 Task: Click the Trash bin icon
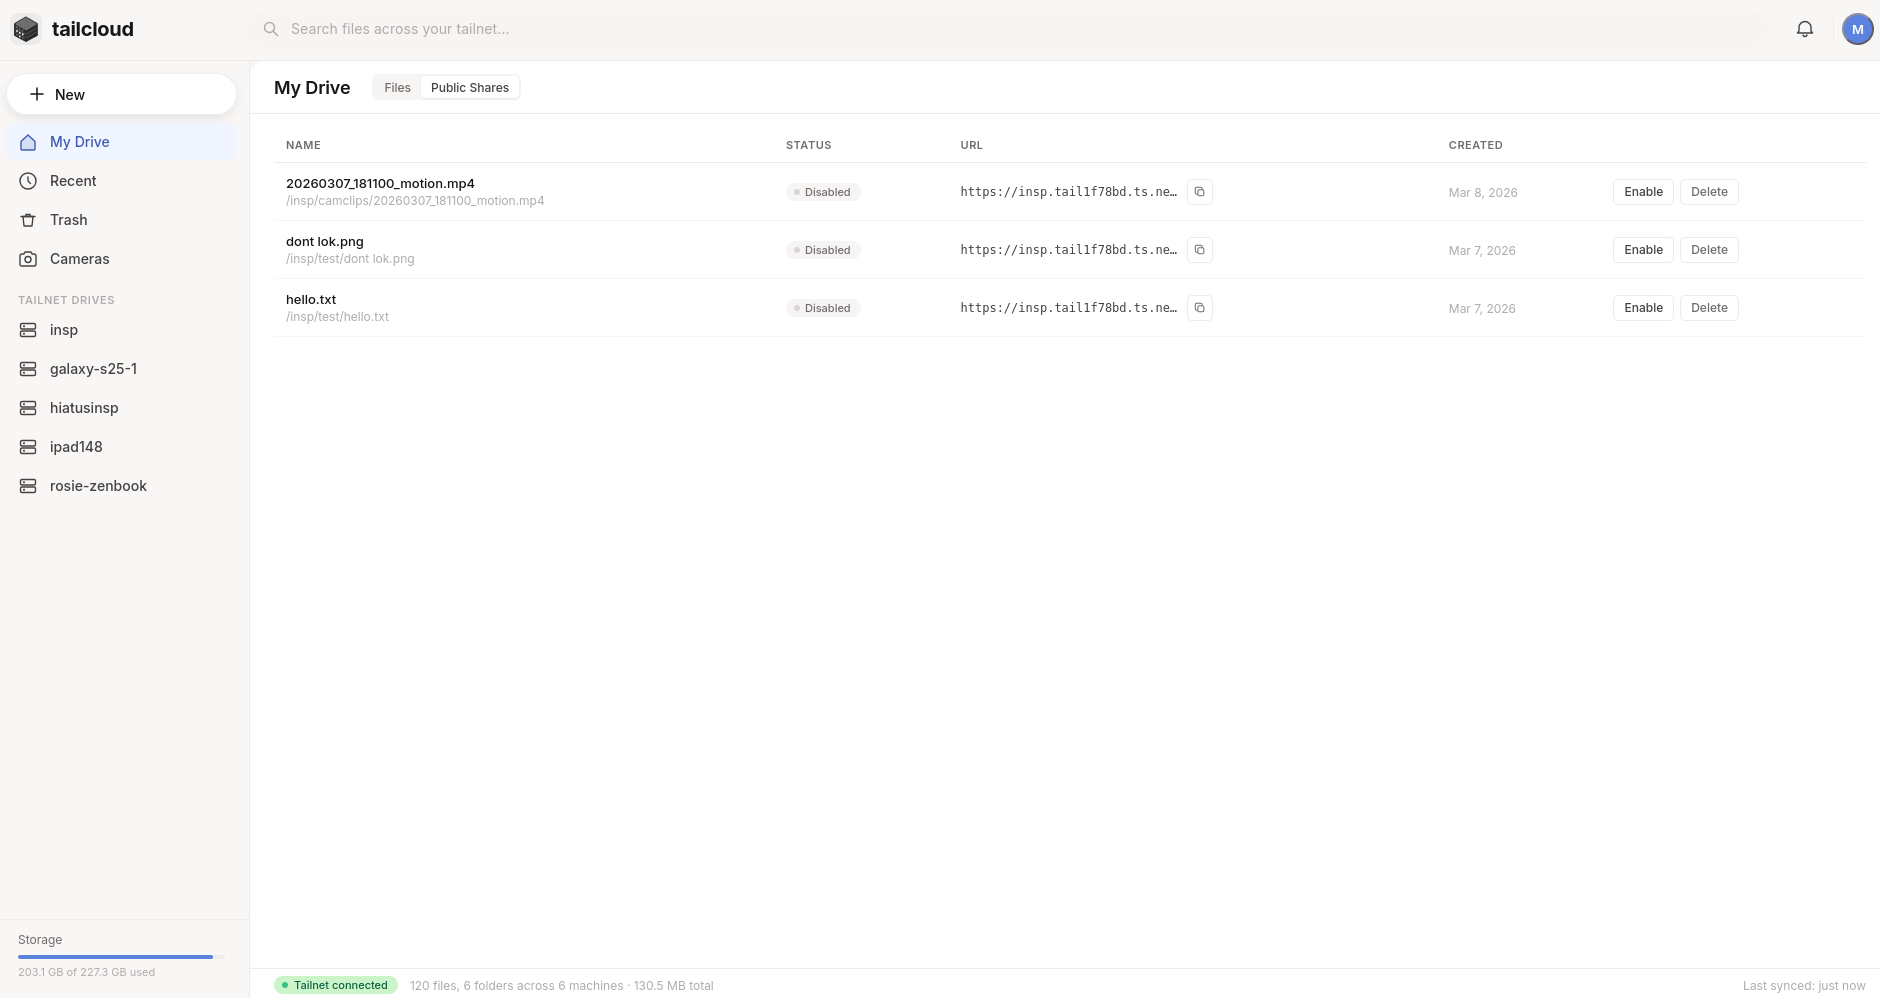28,220
